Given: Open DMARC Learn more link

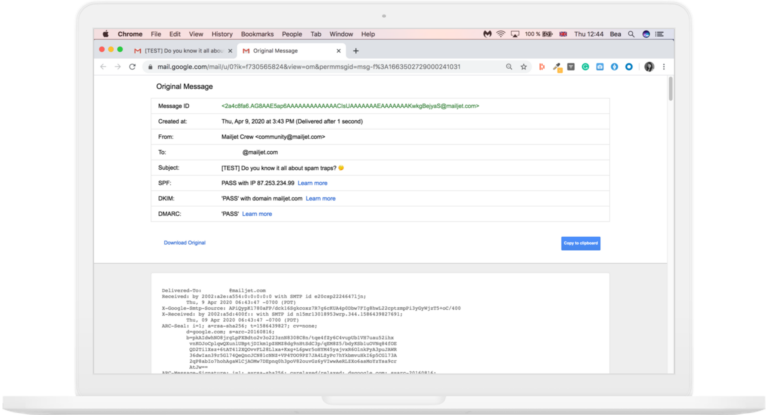Looking at the screenshot, I should click(x=257, y=214).
